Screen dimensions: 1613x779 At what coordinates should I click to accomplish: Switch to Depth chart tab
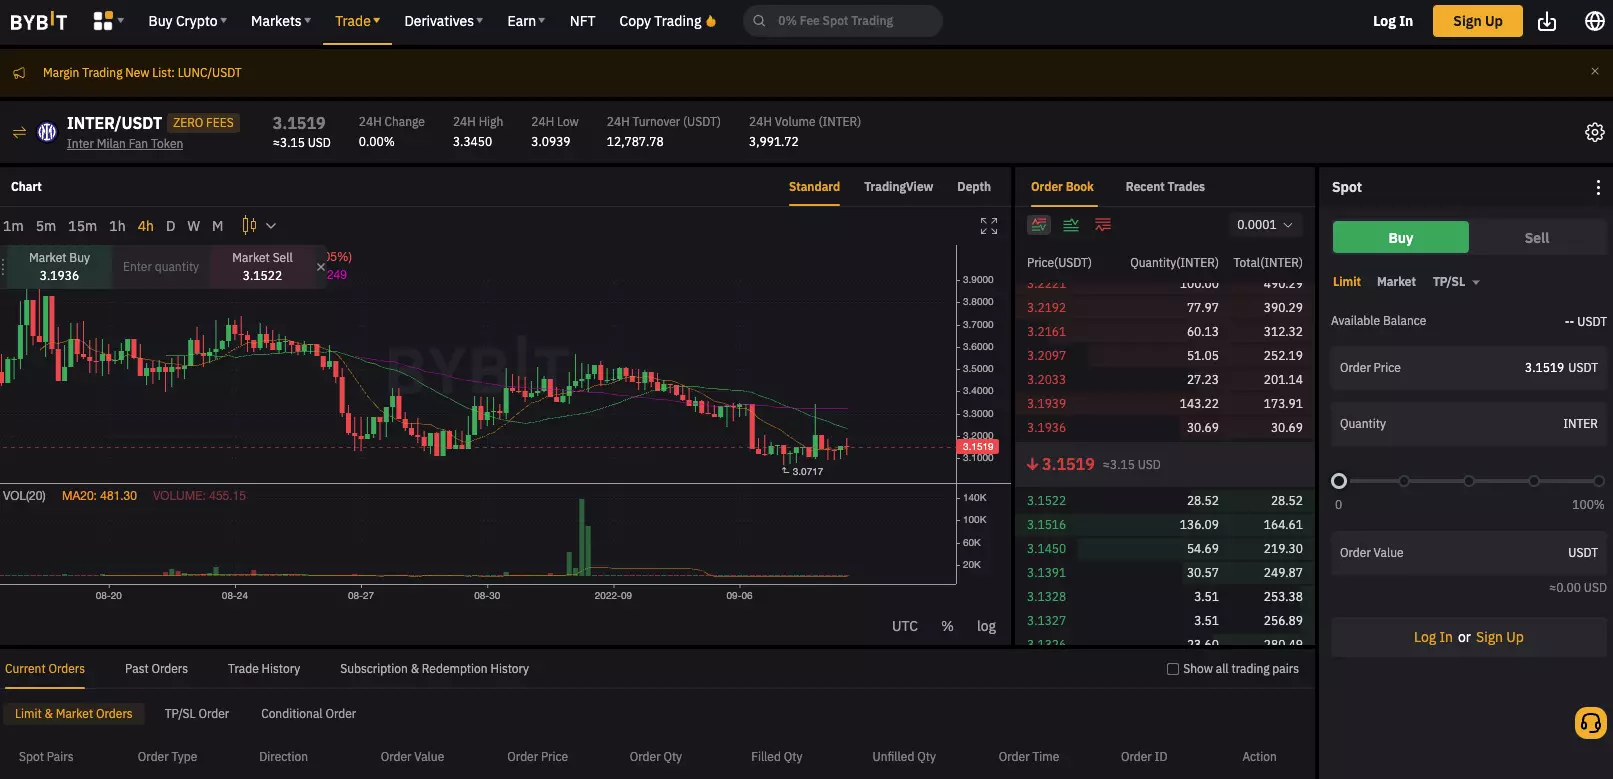click(x=973, y=187)
